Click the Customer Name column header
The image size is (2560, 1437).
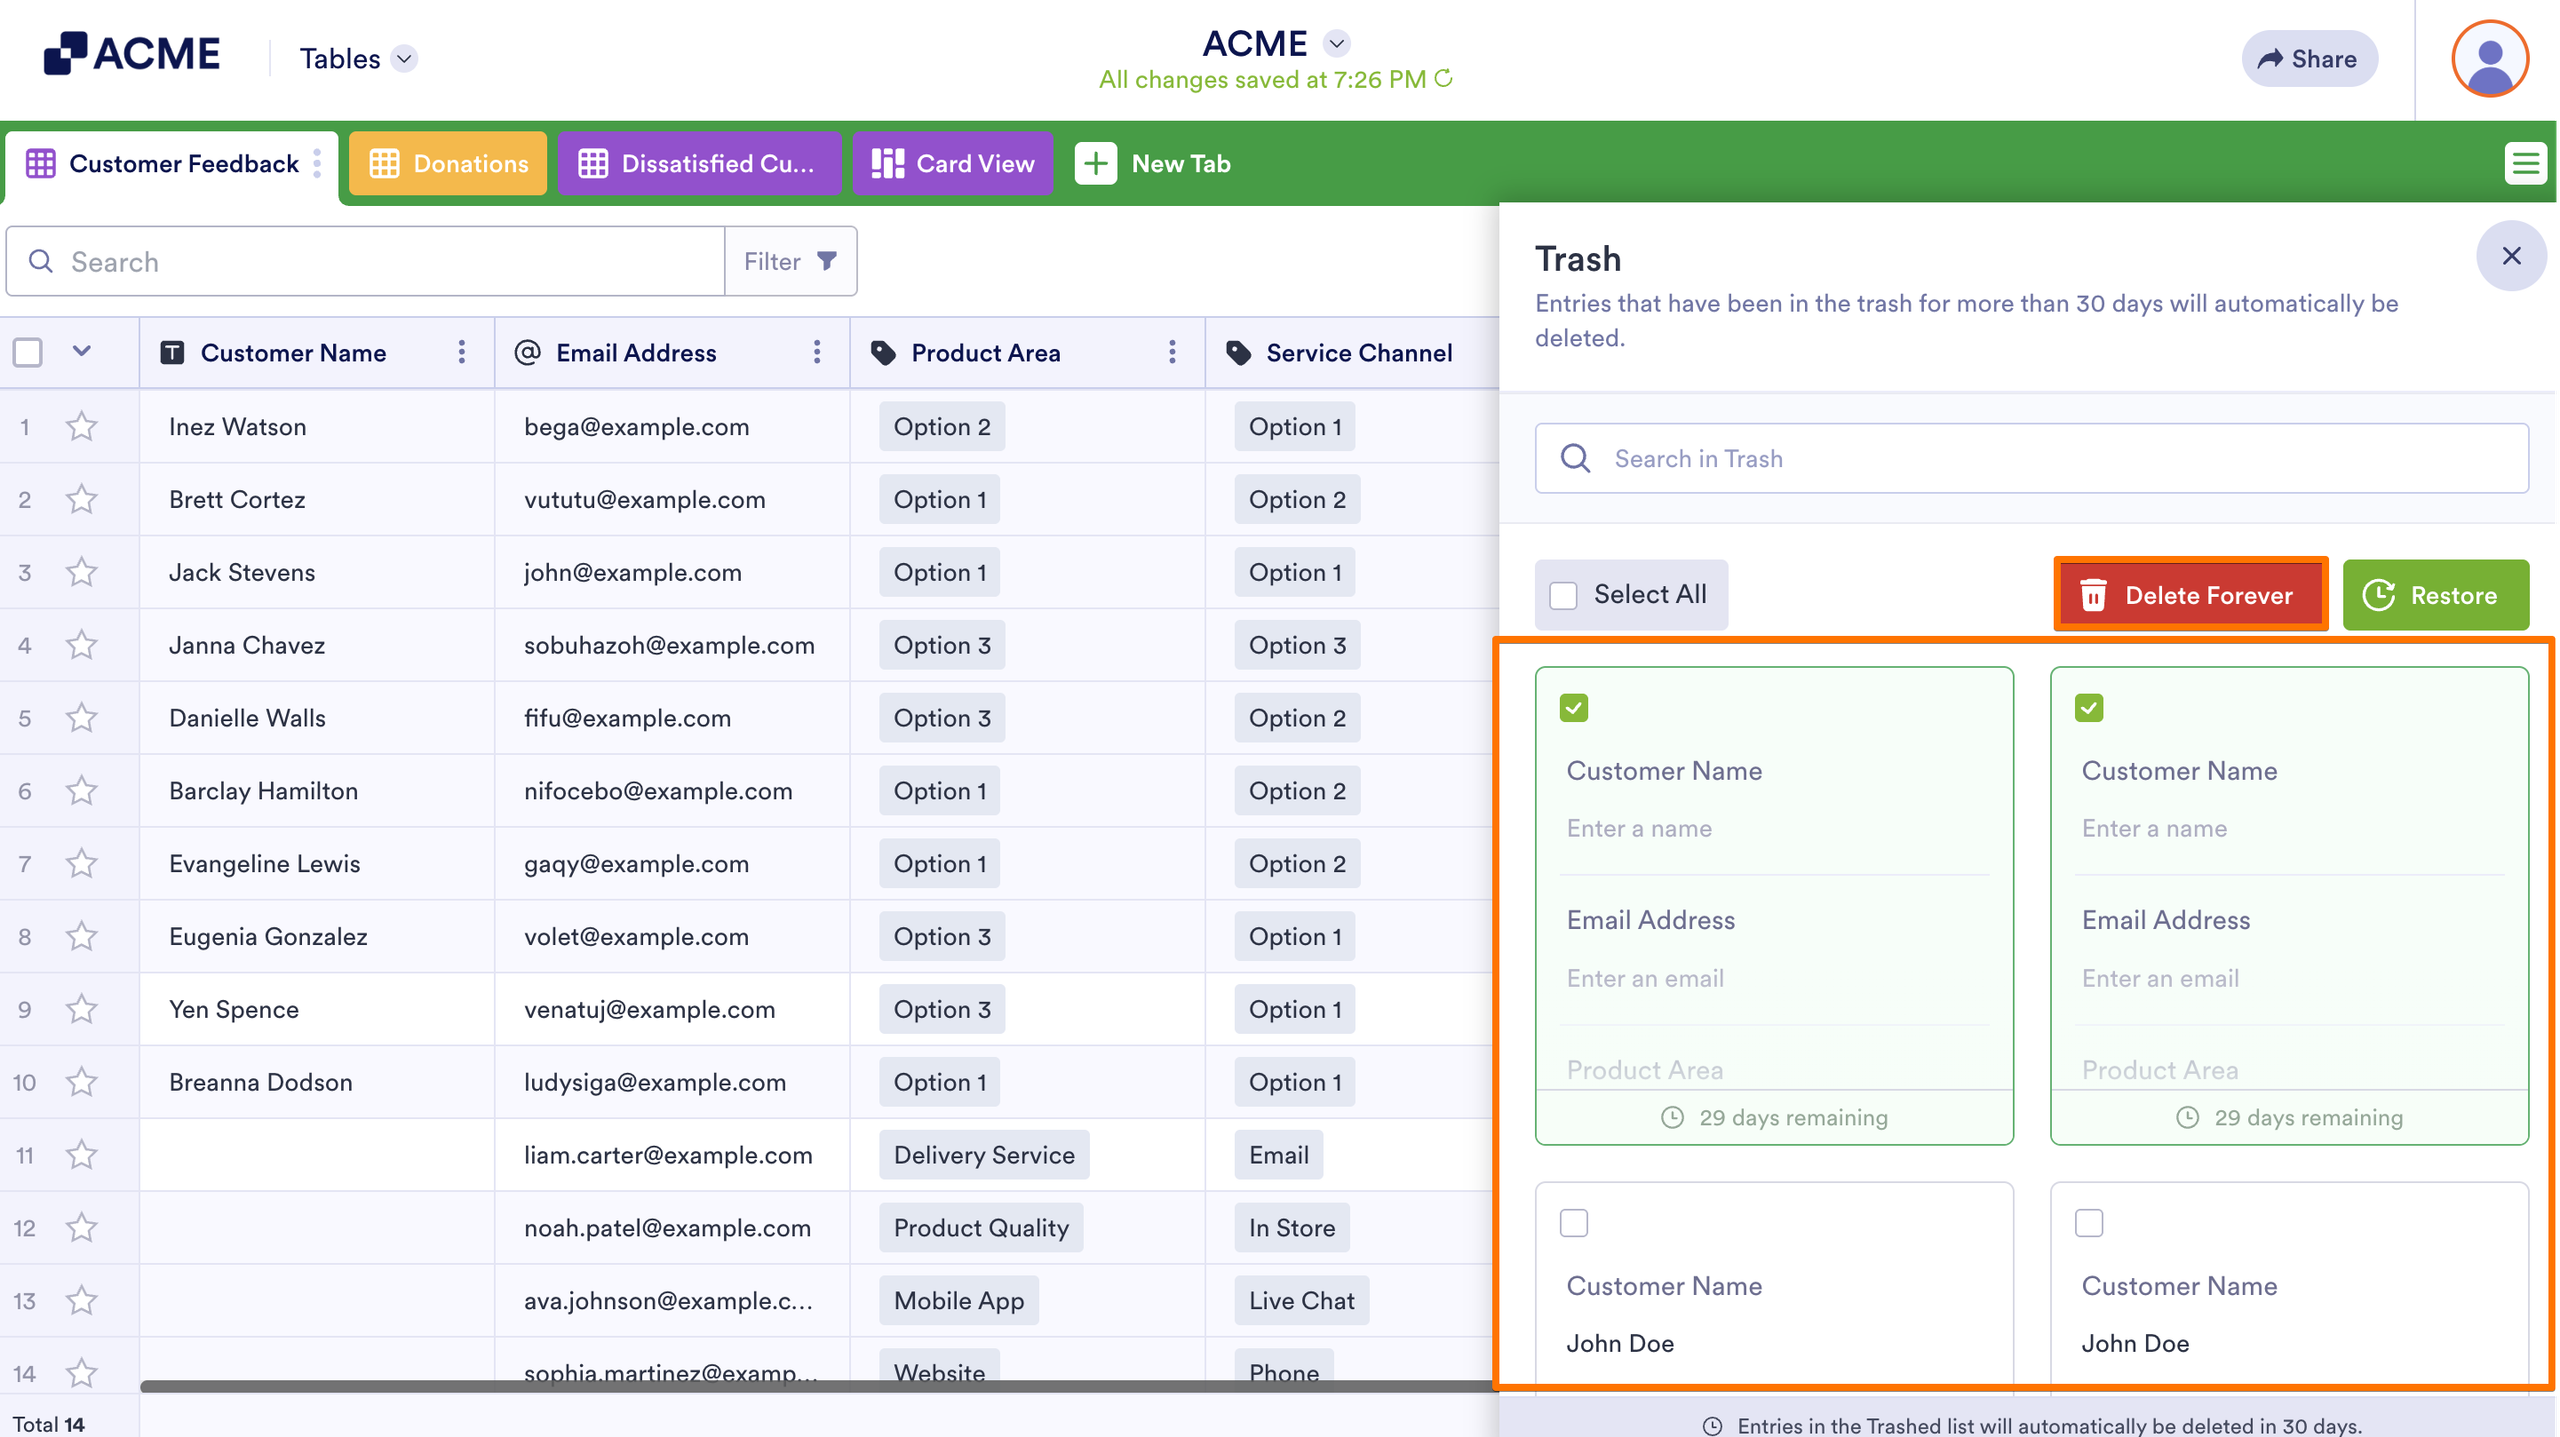point(316,352)
